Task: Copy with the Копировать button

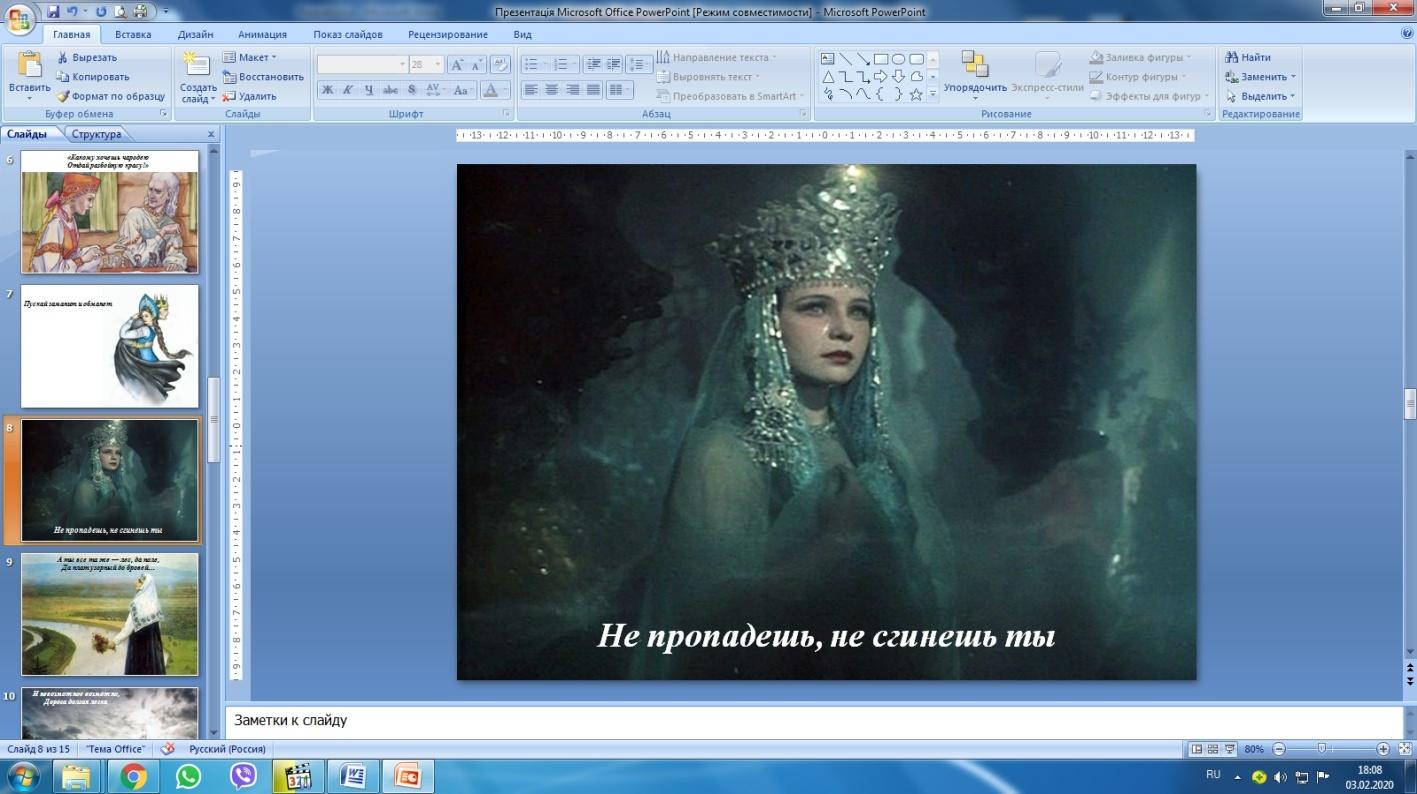Action: click(93, 77)
